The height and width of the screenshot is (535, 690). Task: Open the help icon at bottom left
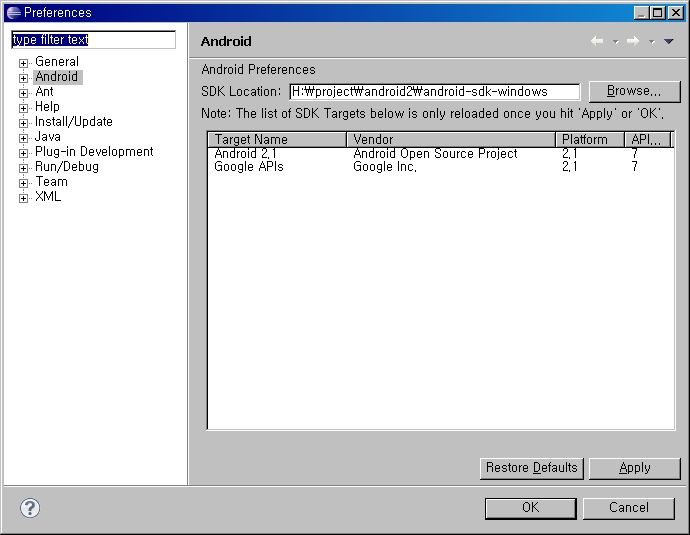coord(30,508)
